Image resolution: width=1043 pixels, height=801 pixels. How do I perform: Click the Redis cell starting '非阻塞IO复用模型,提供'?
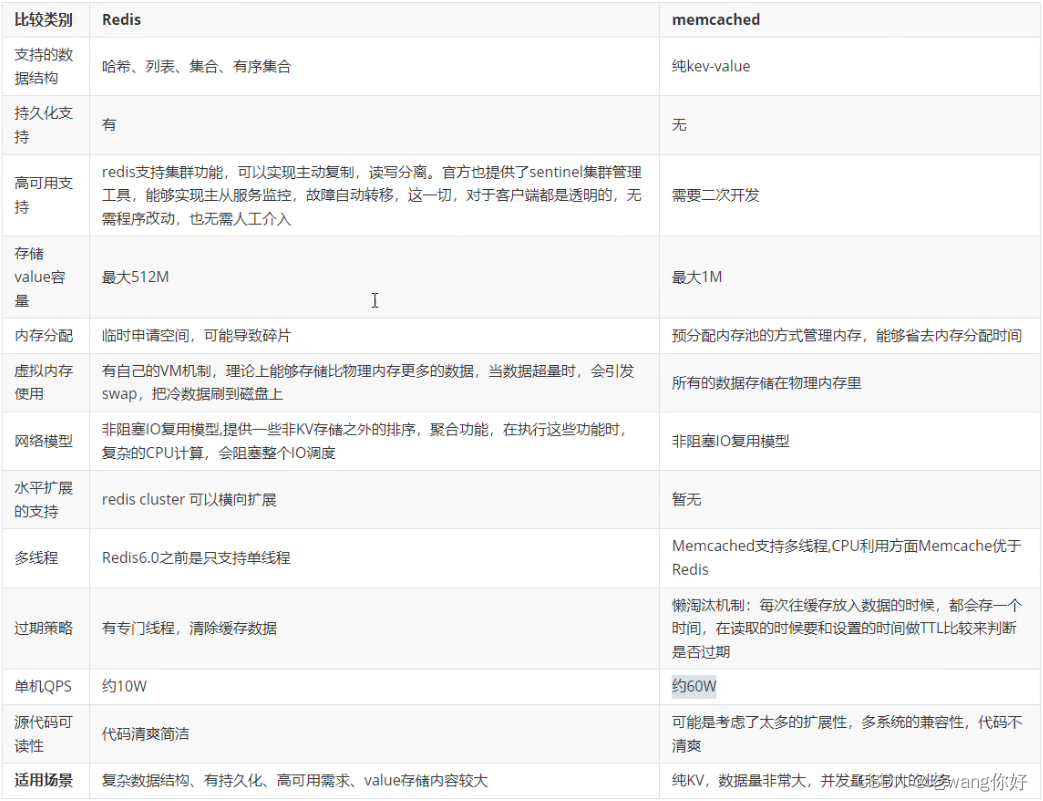coord(365,441)
